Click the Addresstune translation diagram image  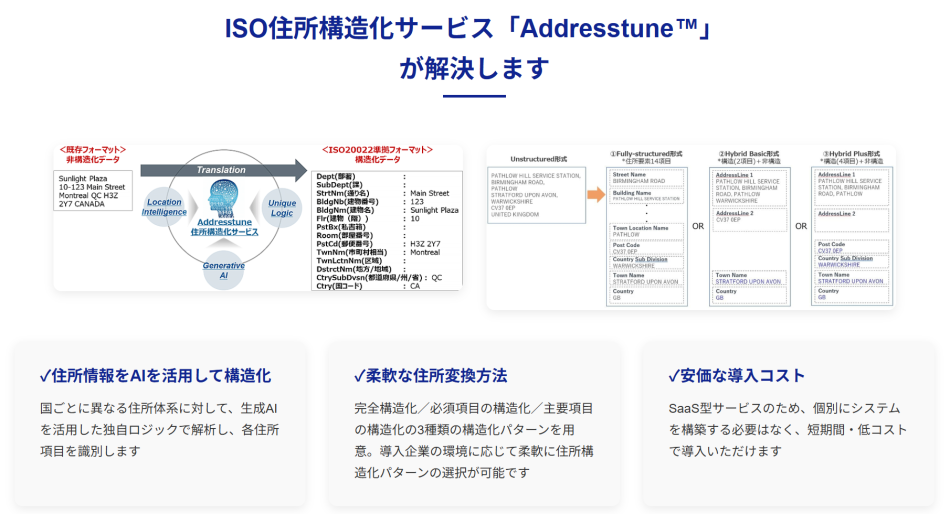[x=258, y=218]
